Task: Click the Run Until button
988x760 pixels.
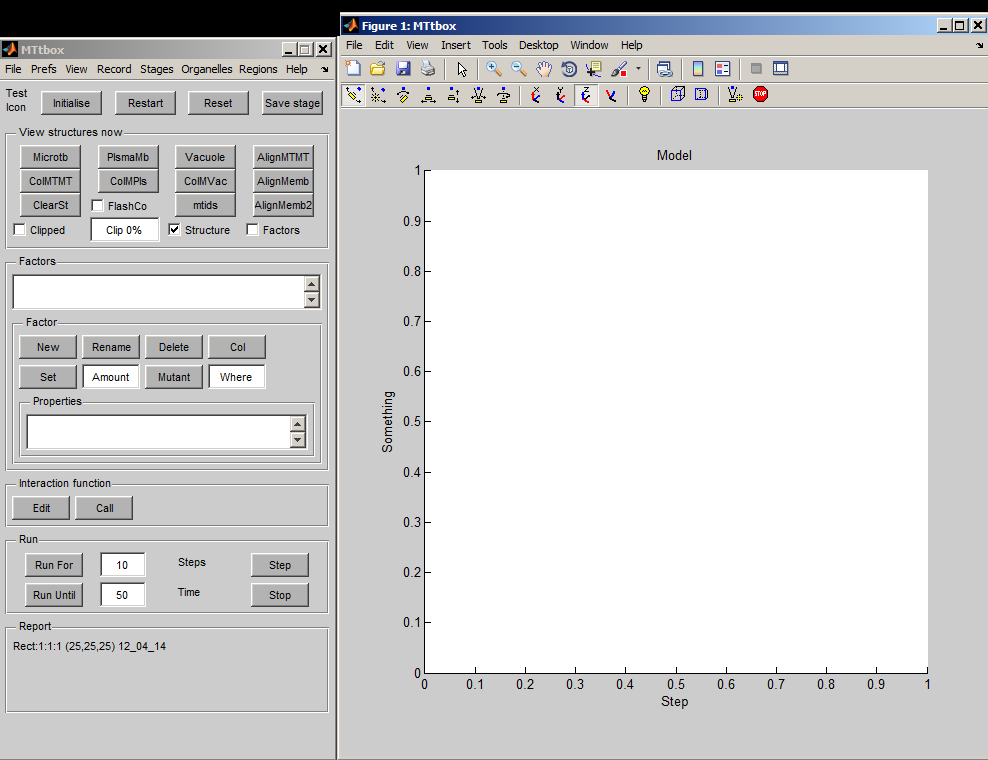Action: [x=54, y=595]
